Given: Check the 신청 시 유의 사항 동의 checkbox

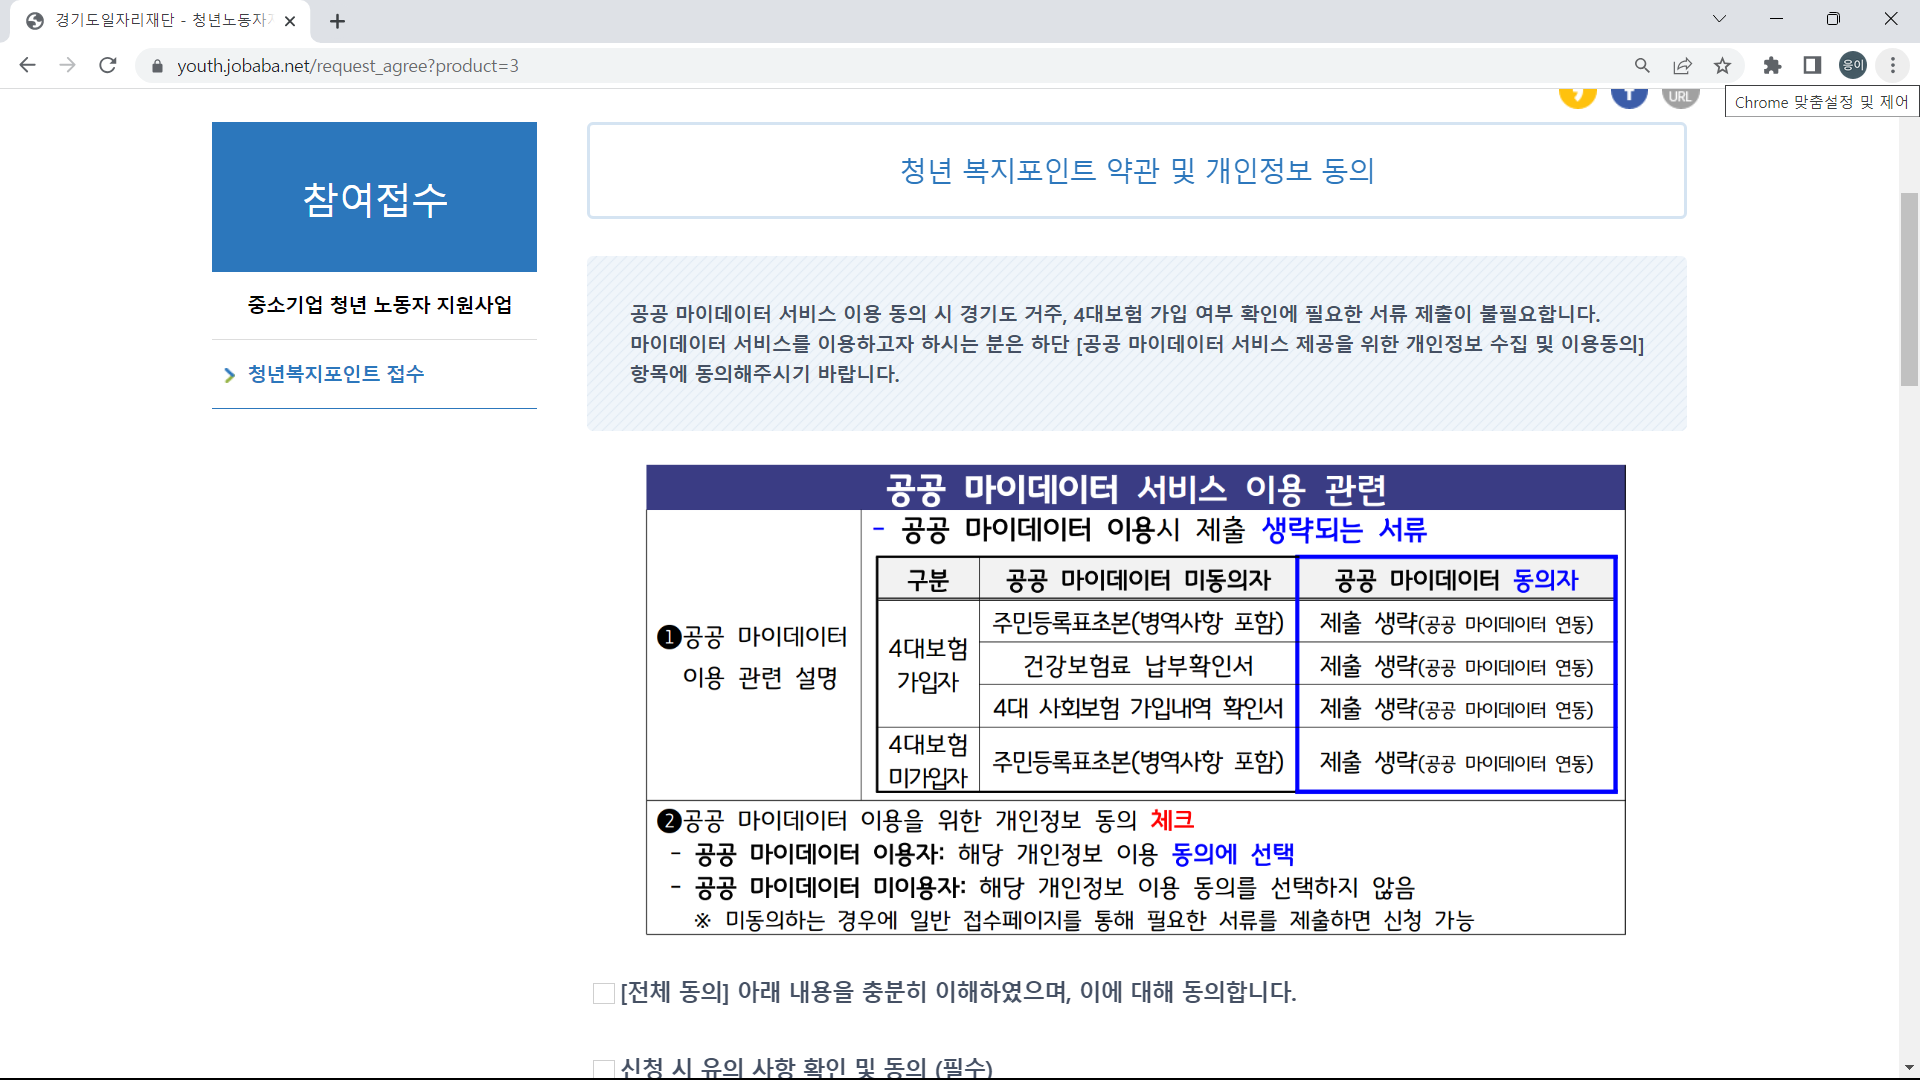Looking at the screenshot, I should [x=602, y=1068].
